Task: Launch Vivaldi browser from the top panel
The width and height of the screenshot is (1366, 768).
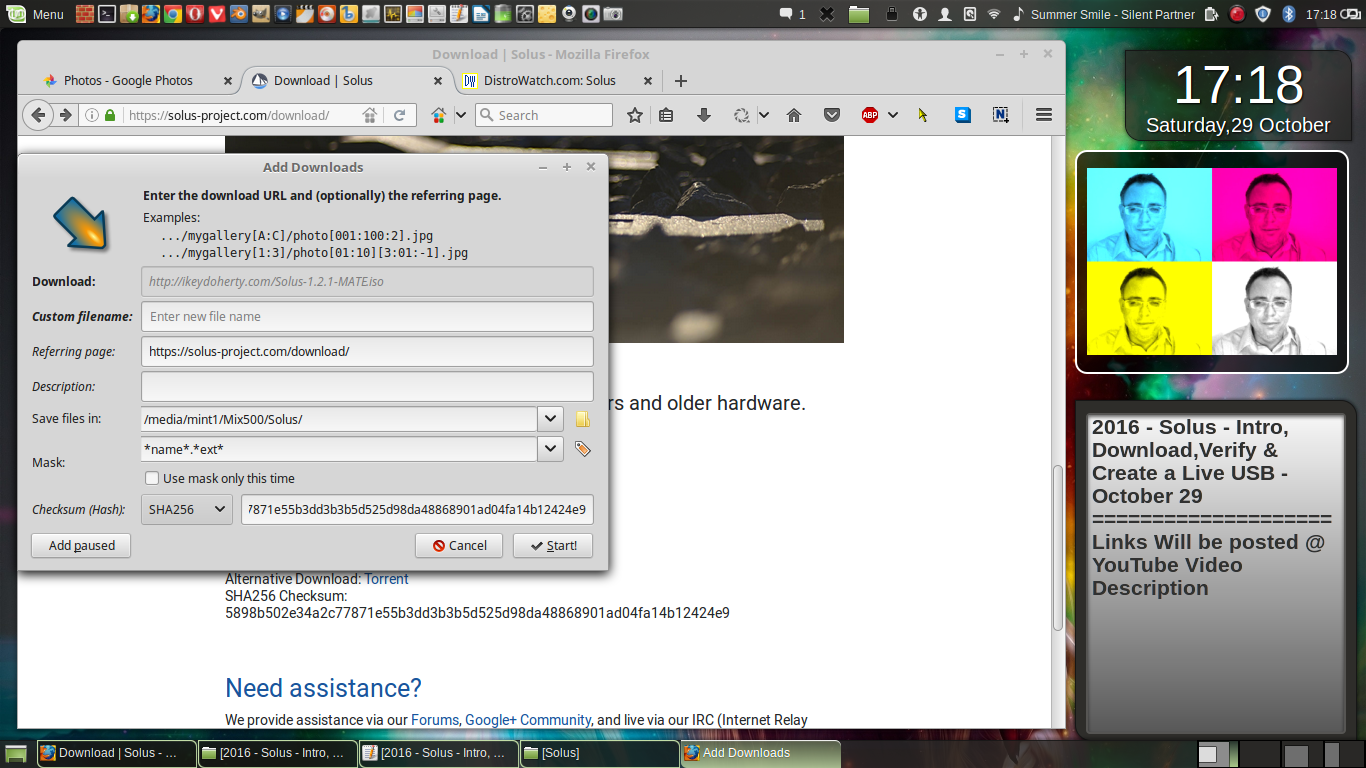Action: point(216,14)
